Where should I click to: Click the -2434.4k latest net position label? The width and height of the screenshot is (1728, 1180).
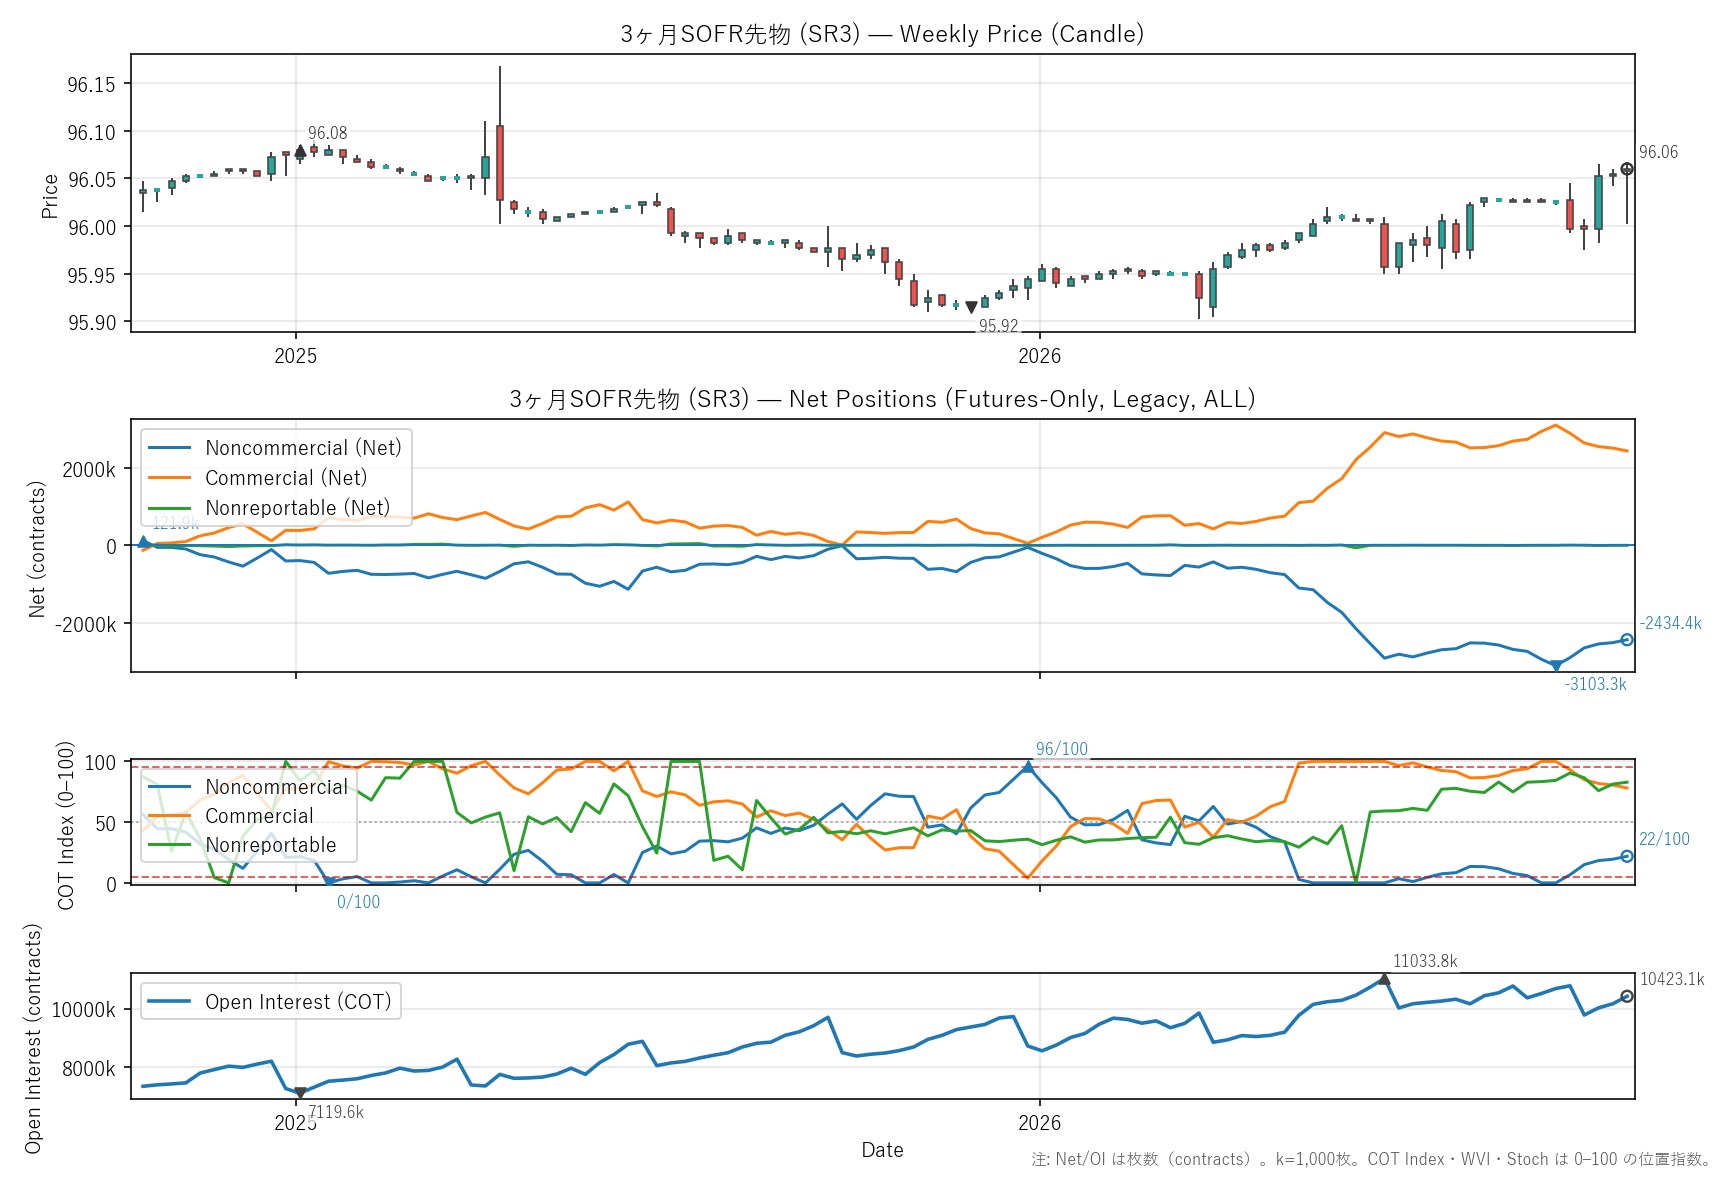click(x=1670, y=623)
